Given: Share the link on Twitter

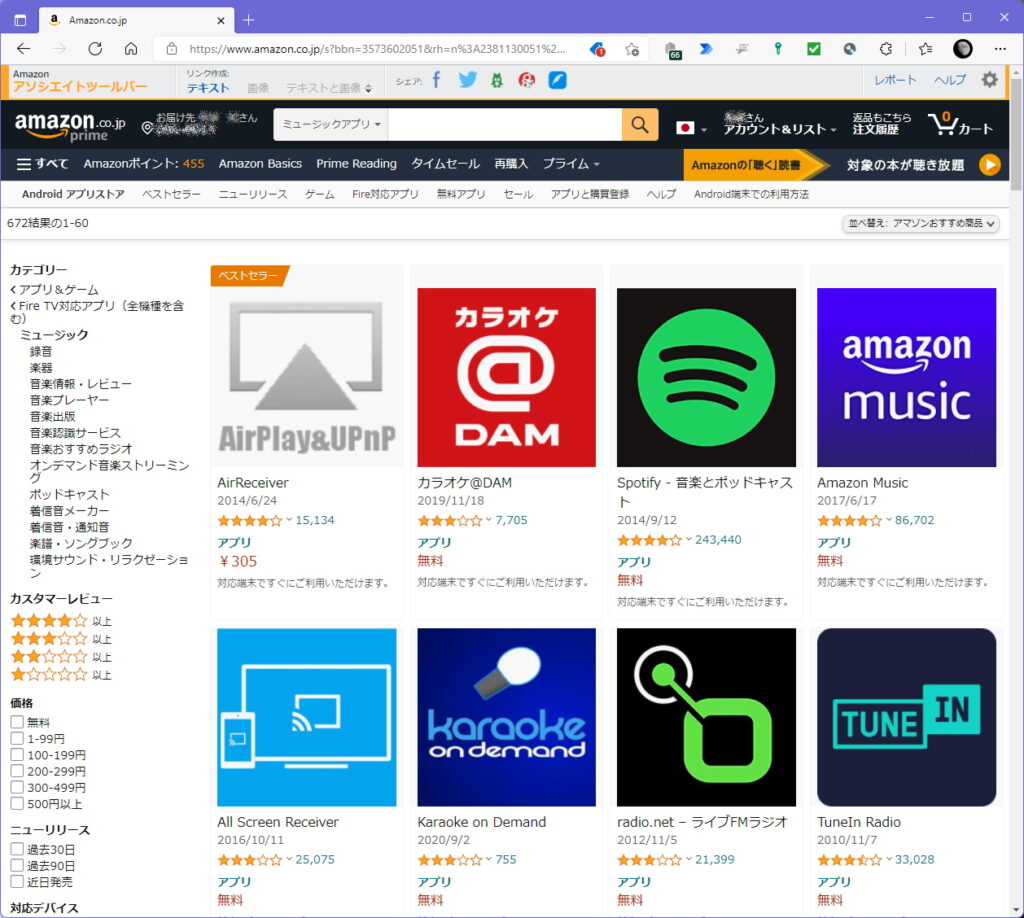Looking at the screenshot, I should pyautogui.click(x=468, y=80).
